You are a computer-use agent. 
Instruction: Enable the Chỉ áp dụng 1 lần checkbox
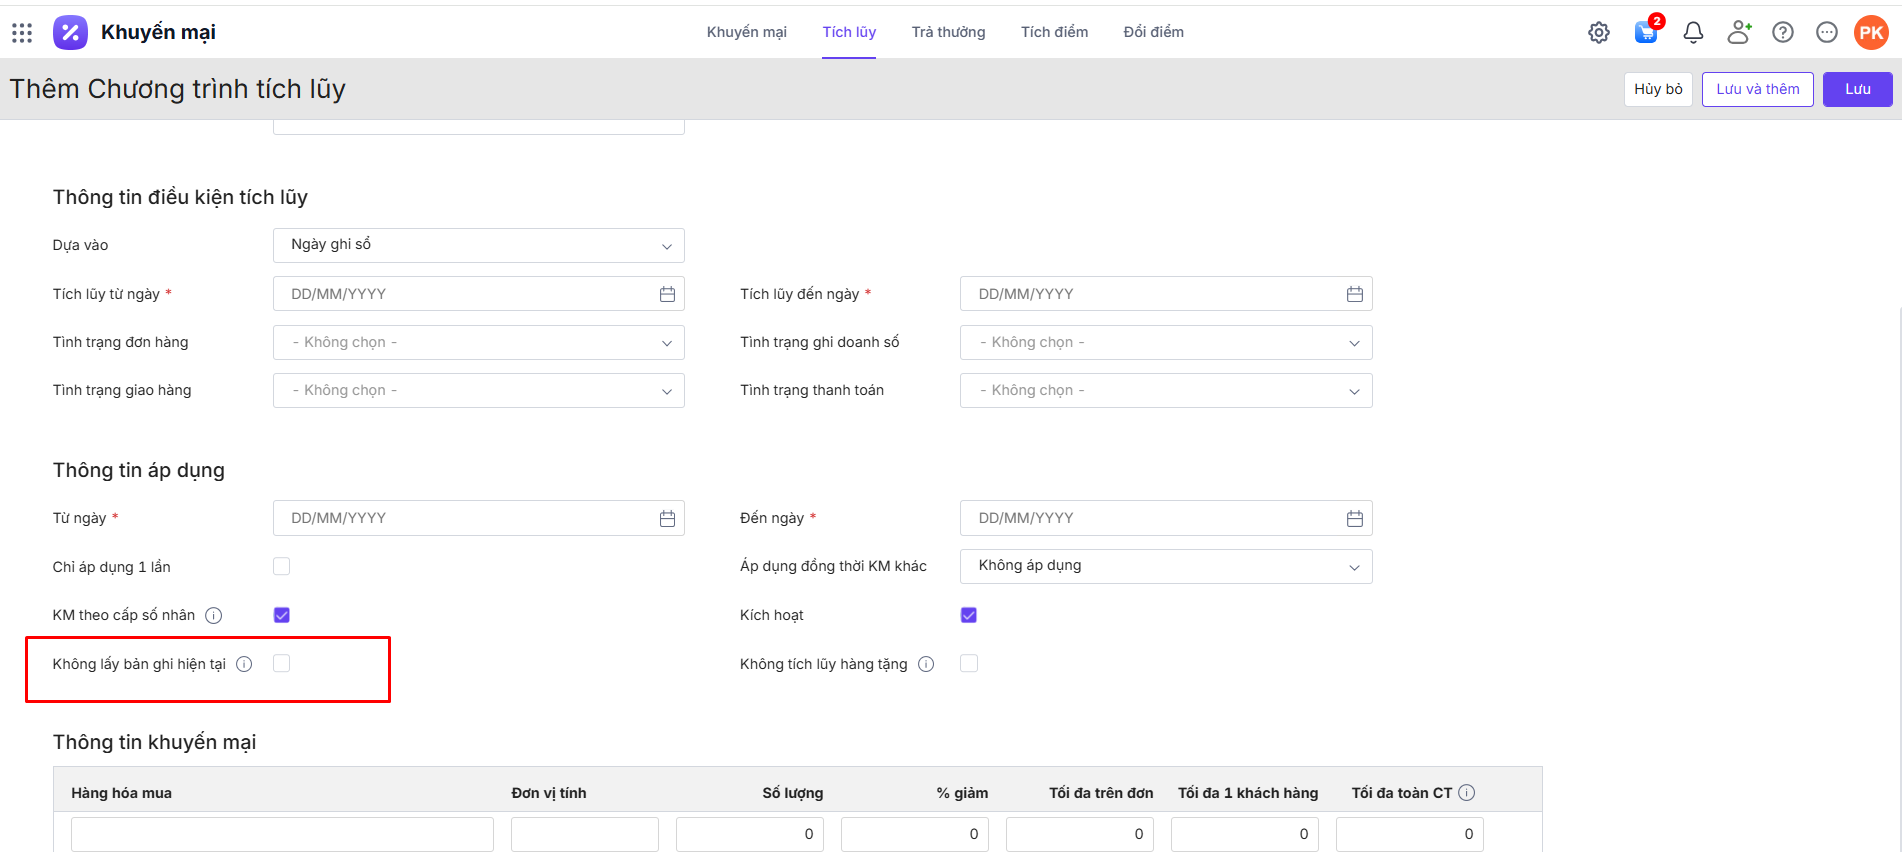click(282, 567)
